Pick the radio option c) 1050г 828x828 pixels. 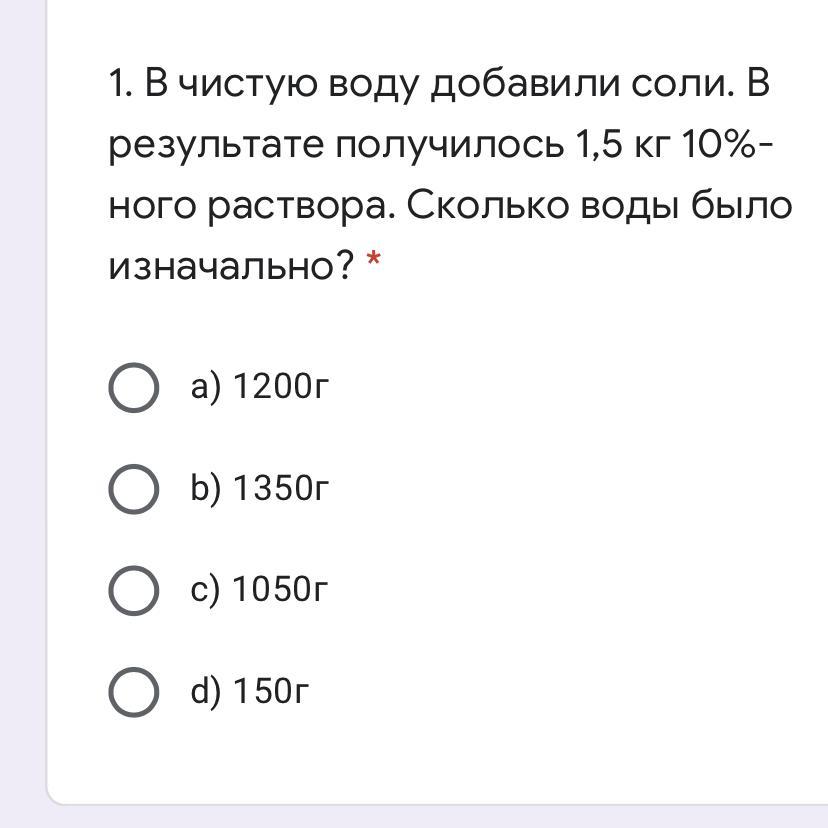click(x=133, y=590)
